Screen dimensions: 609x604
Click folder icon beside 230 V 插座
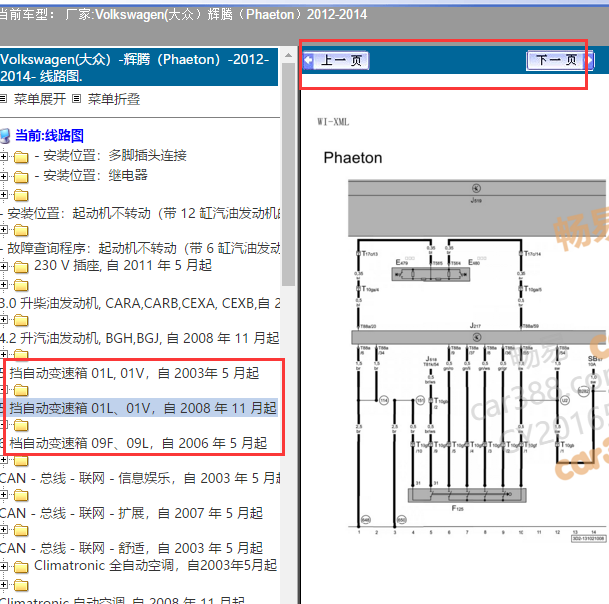pyautogui.click(x=21, y=267)
